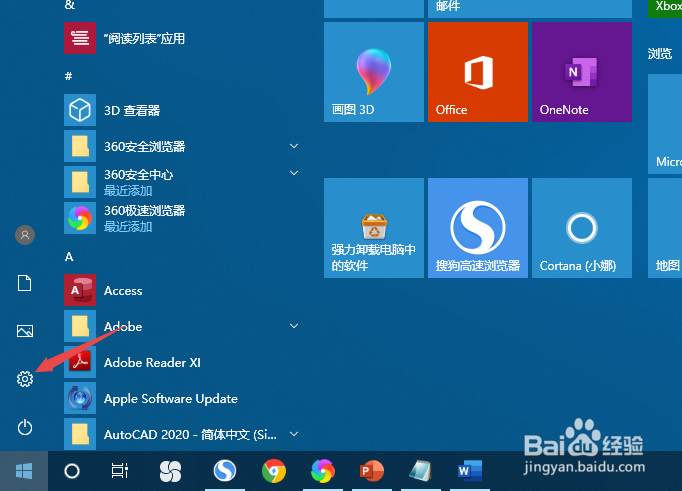Open the 强力卸载电脑中的软件 tile

pyautogui.click(x=374, y=228)
